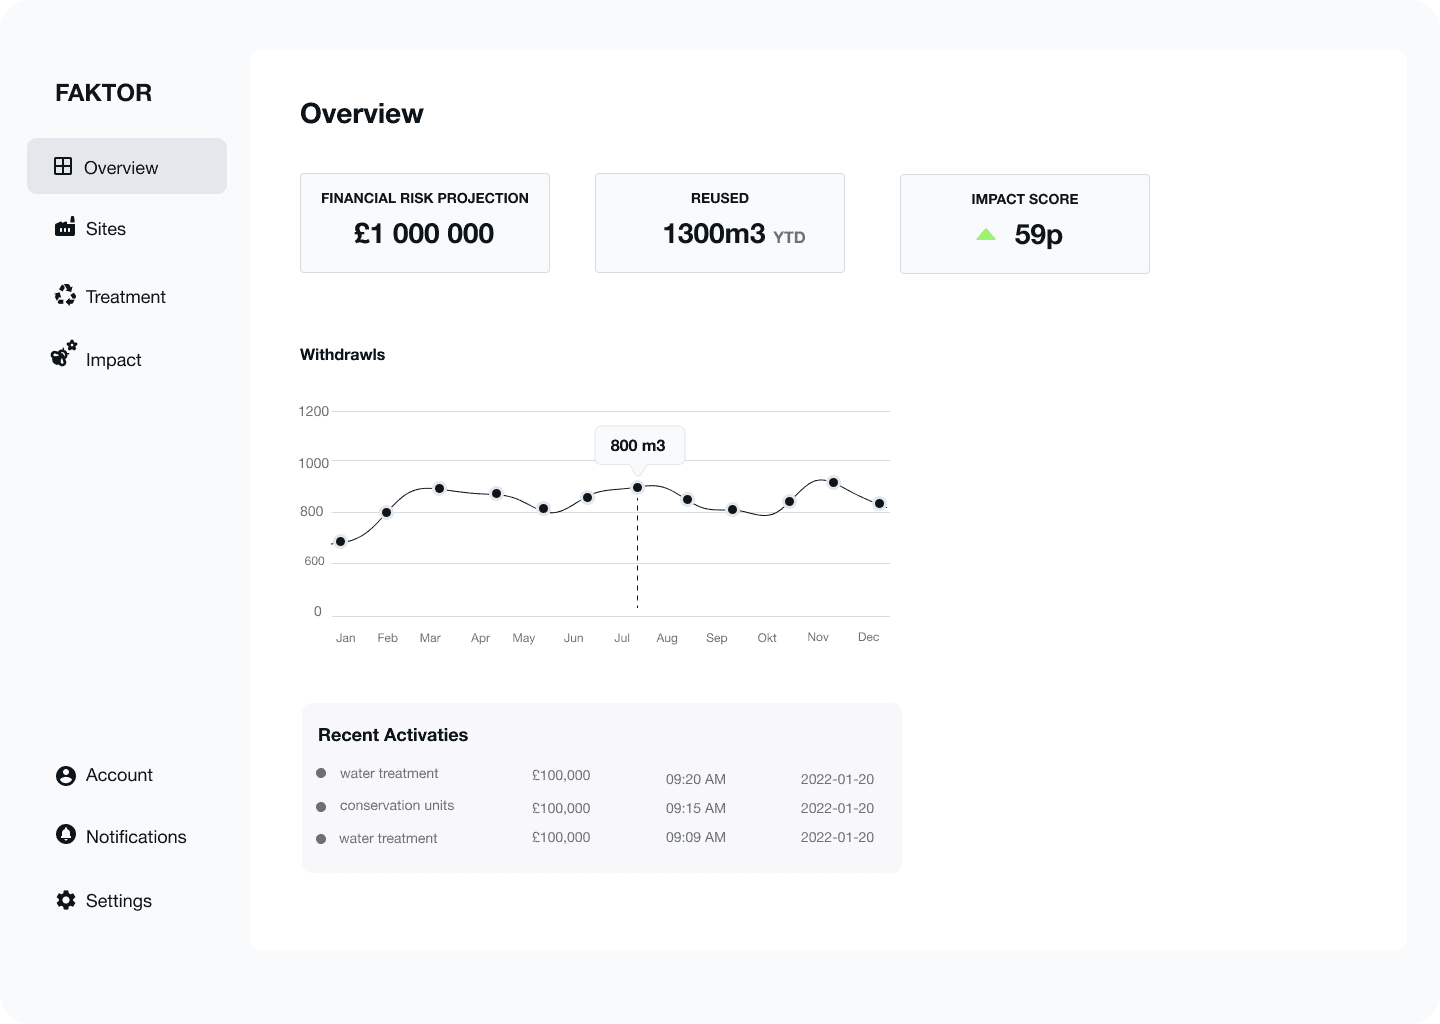Image resolution: width=1440 pixels, height=1024 pixels.
Task: Click the January data point on chart
Action: pyautogui.click(x=341, y=542)
